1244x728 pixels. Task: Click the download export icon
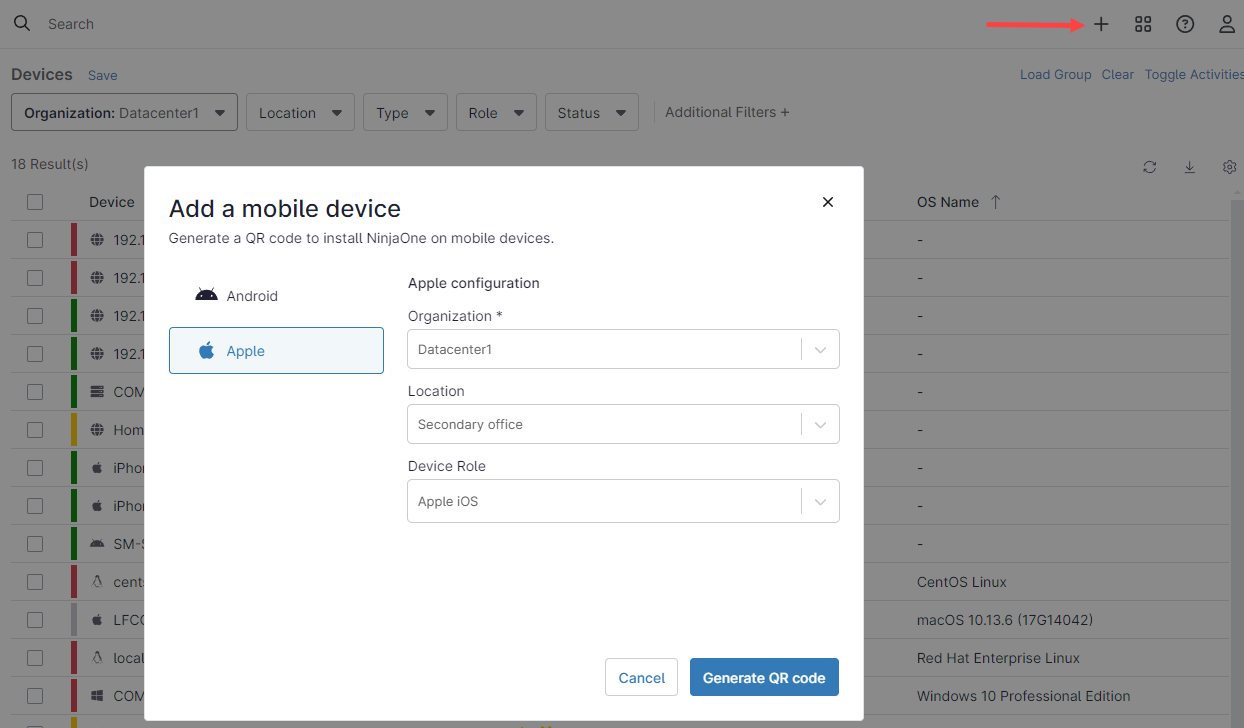pyautogui.click(x=1190, y=167)
